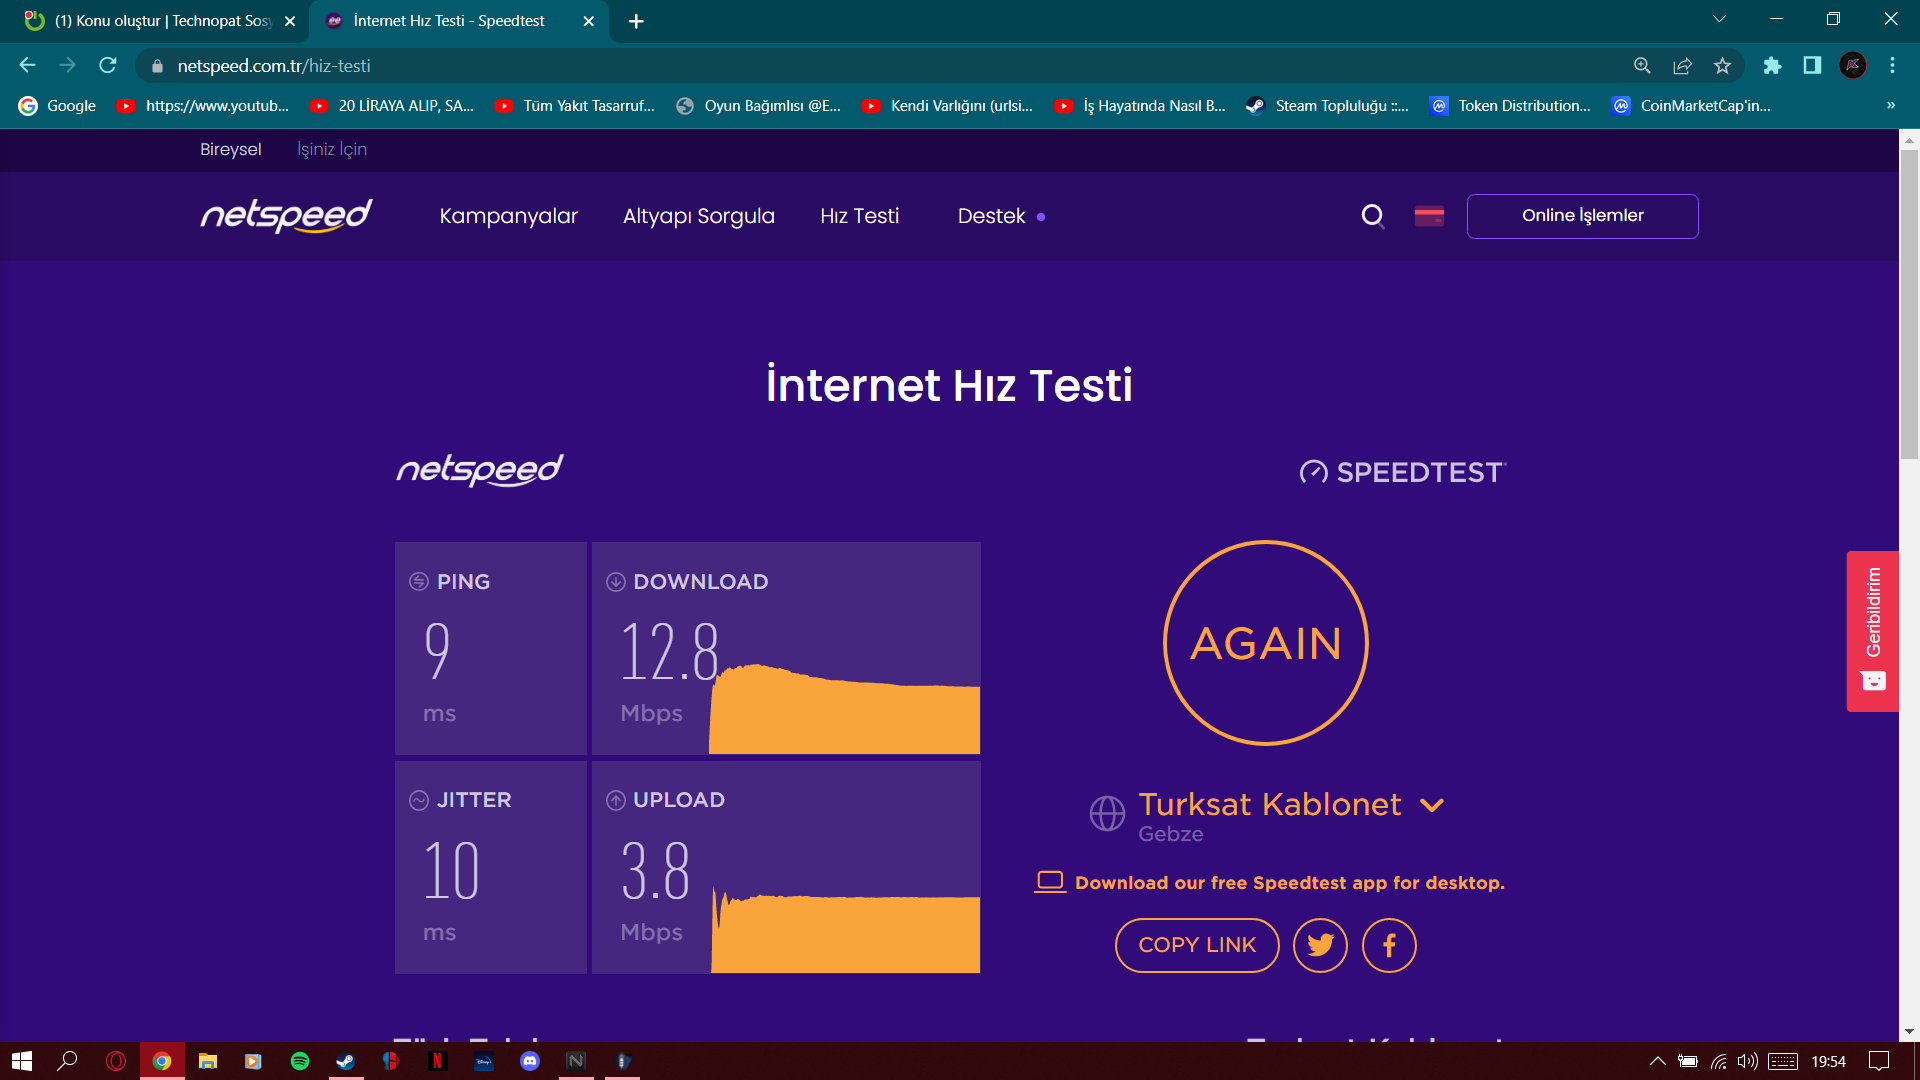Switch to Technopat Konu oluştur tab
Screen dimensions: 1920x1080
[160, 21]
